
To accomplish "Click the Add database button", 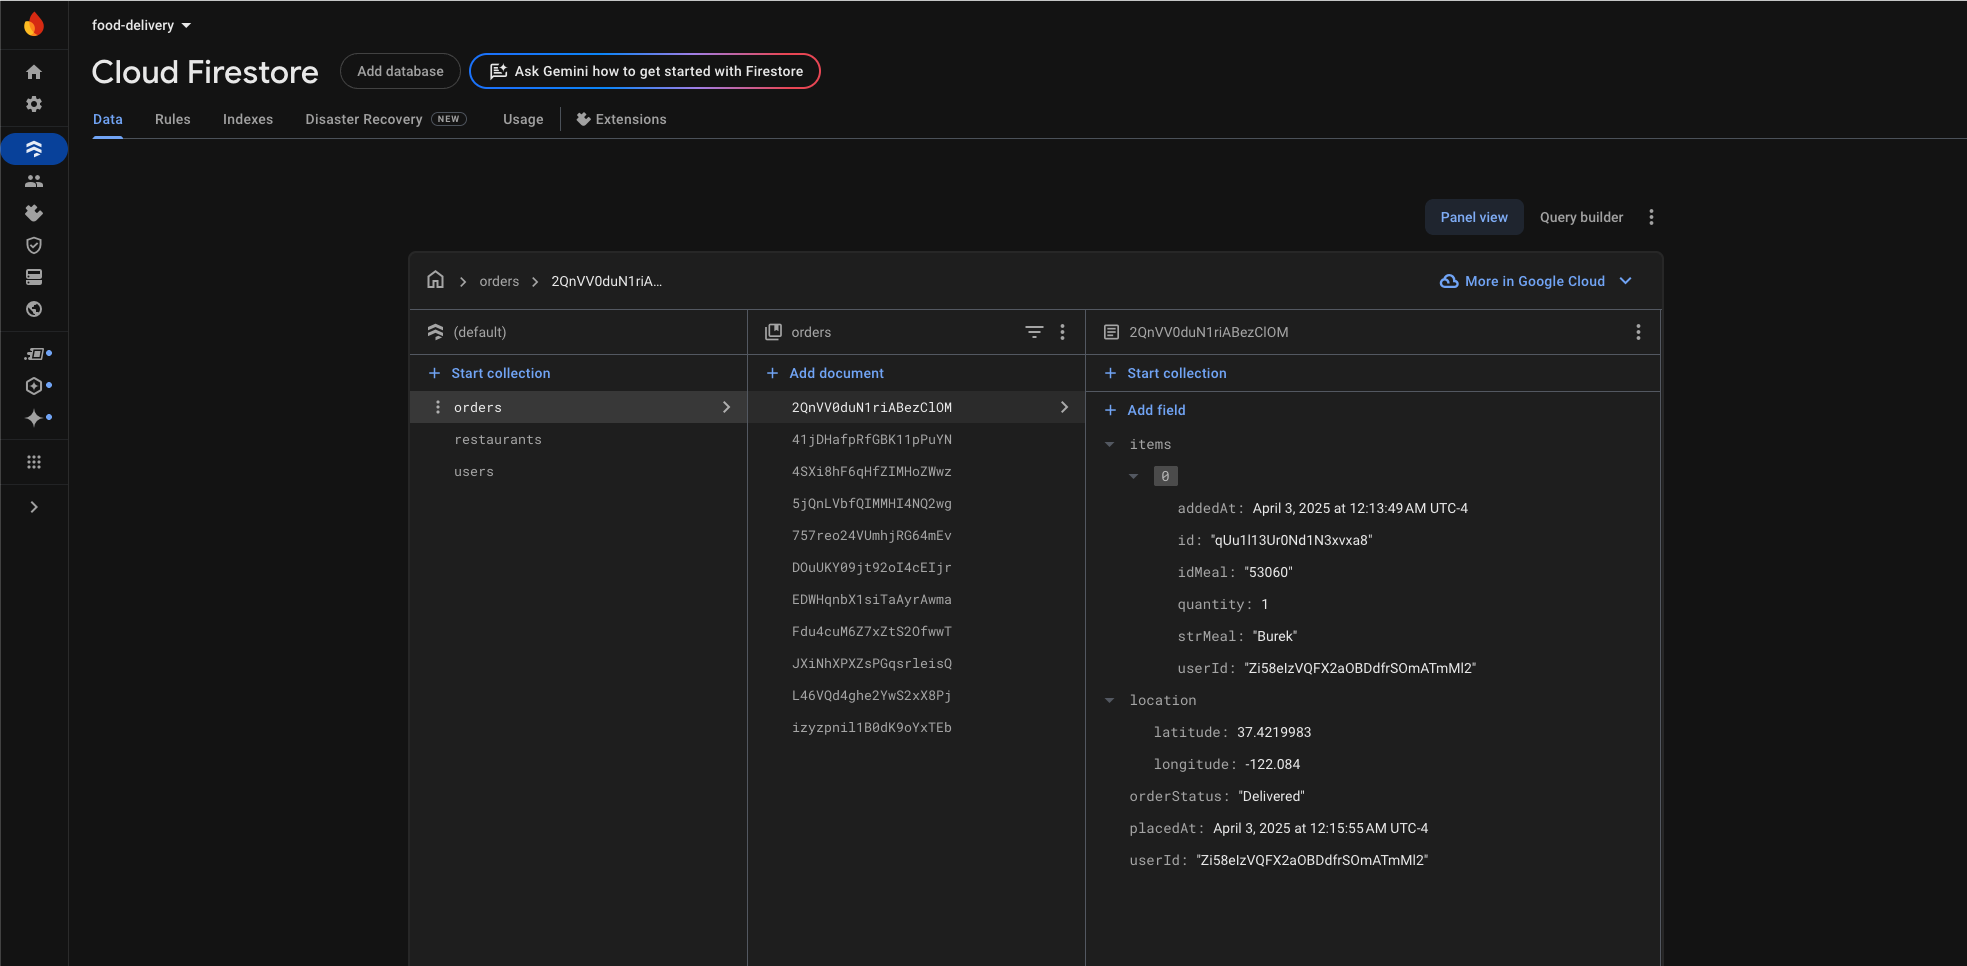I will (x=400, y=71).
